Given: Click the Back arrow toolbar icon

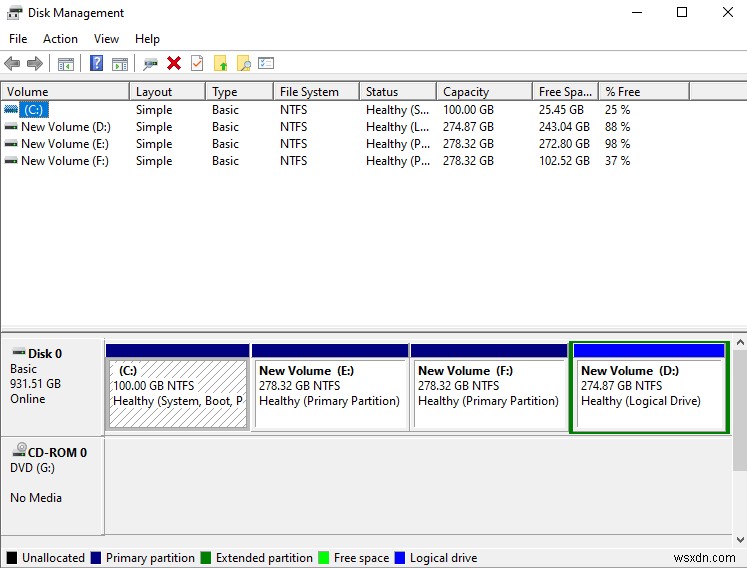Looking at the screenshot, I should (12, 63).
